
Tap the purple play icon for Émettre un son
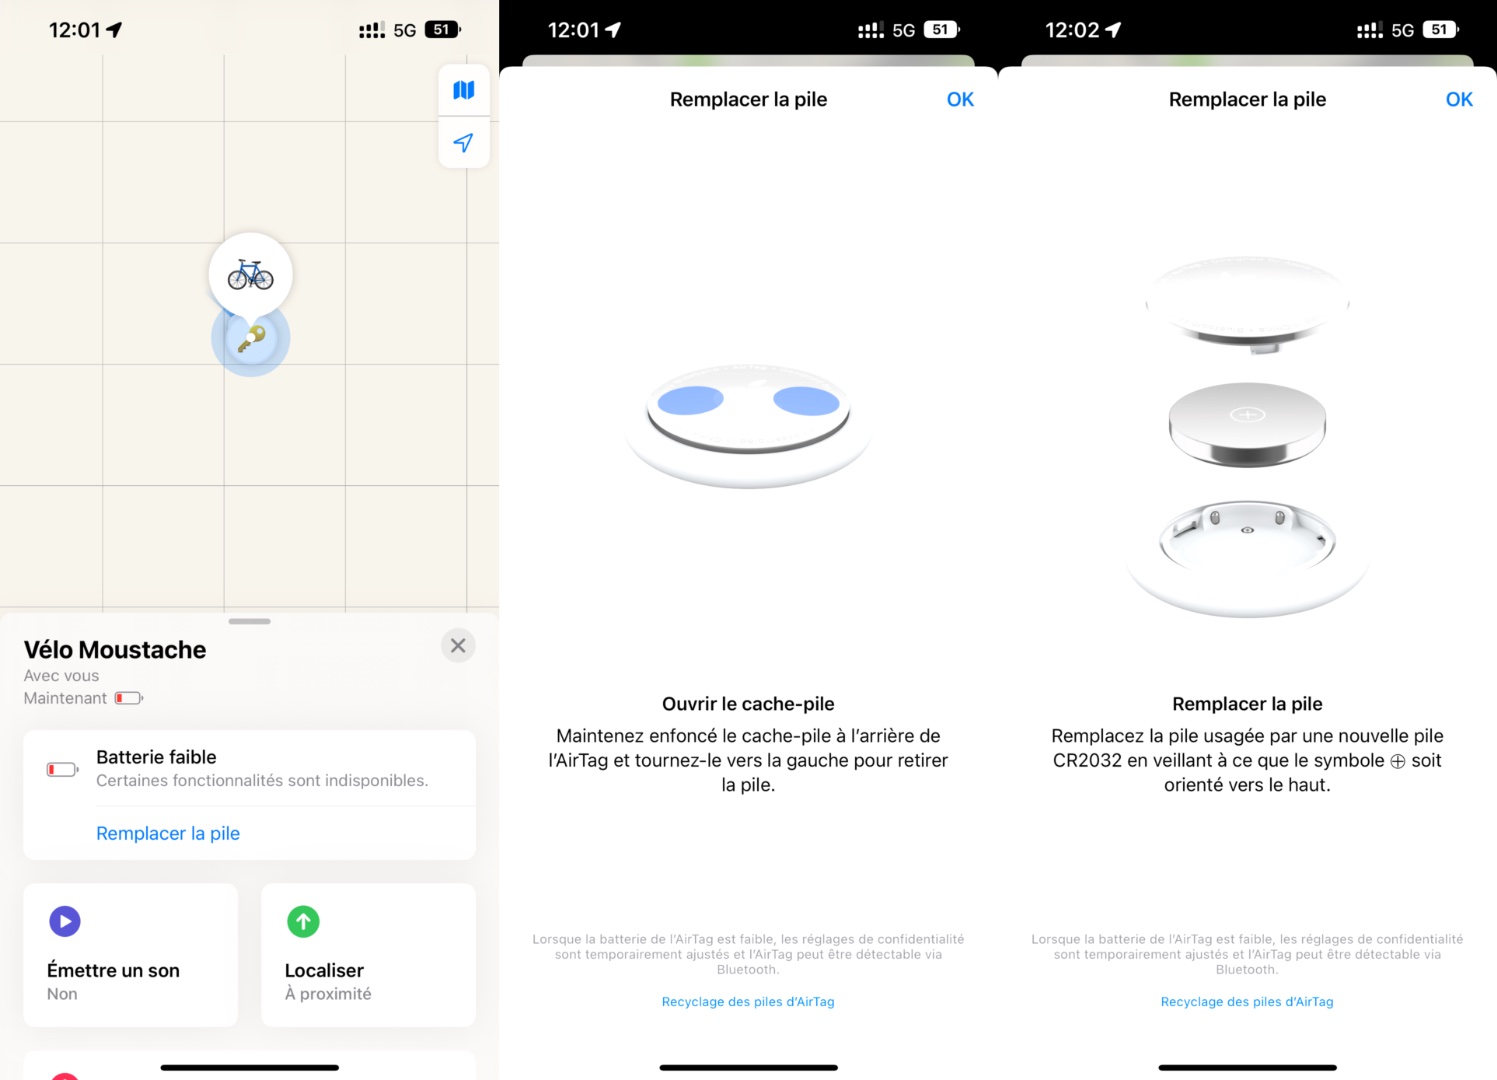[x=65, y=921]
